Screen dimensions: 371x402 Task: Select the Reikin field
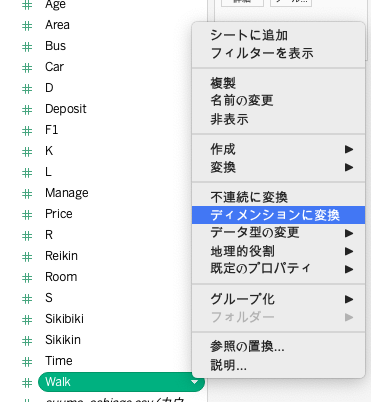(x=61, y=256)
